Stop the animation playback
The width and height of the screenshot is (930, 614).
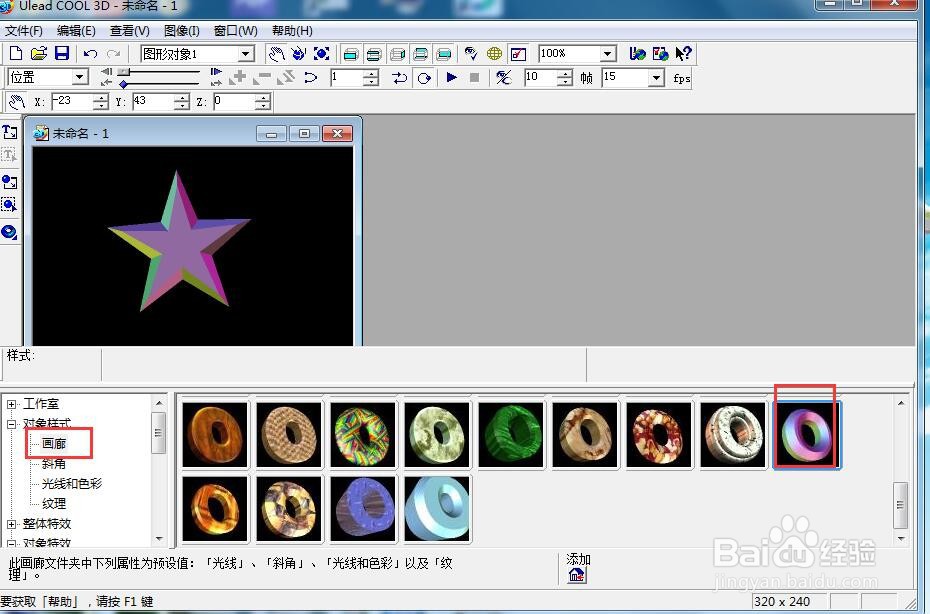(x=474, y=77)
